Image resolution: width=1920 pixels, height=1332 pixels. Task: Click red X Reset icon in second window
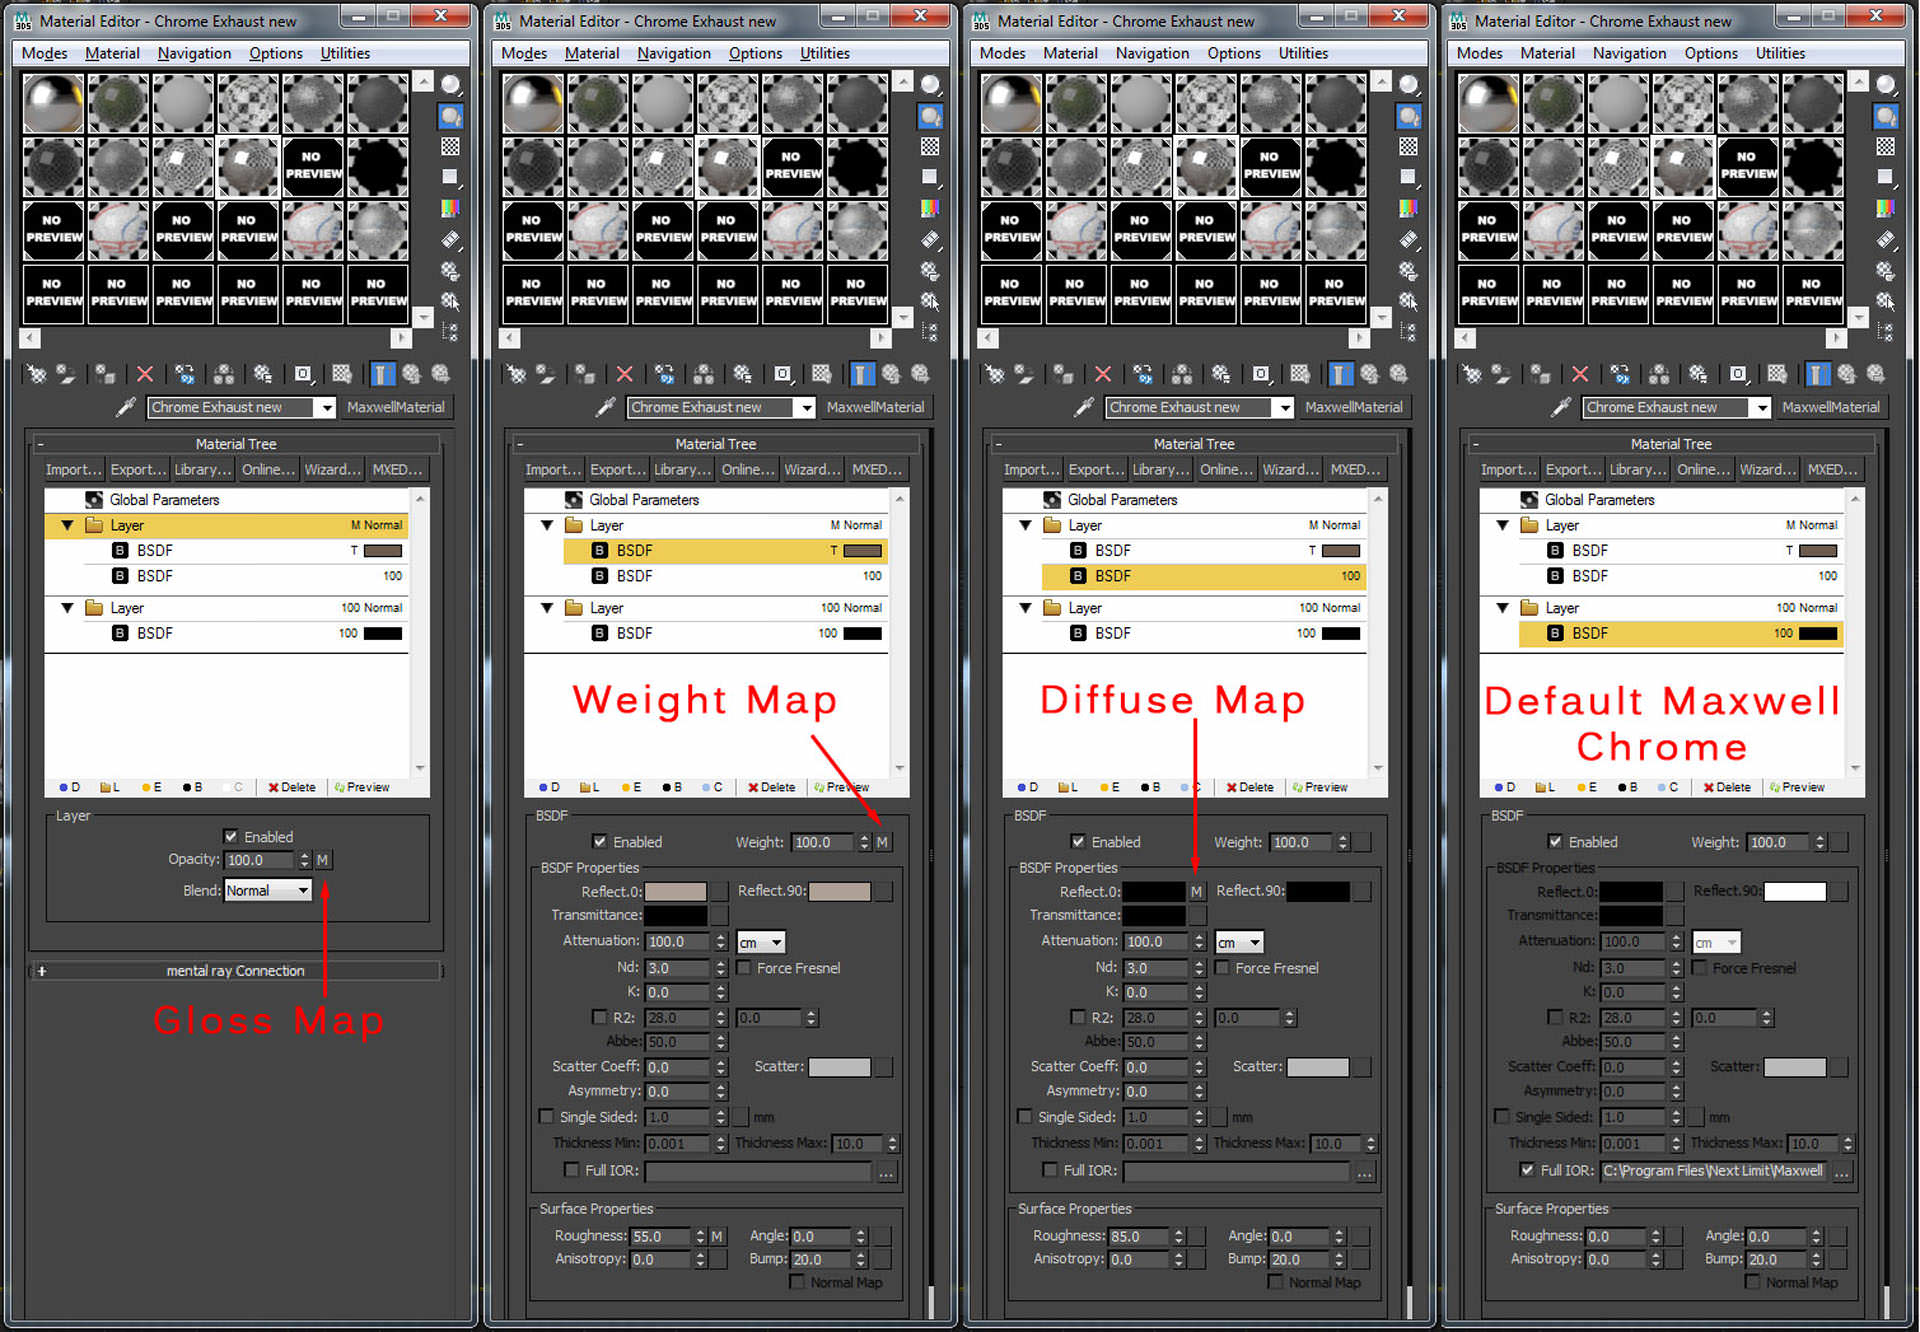(625, 374)
